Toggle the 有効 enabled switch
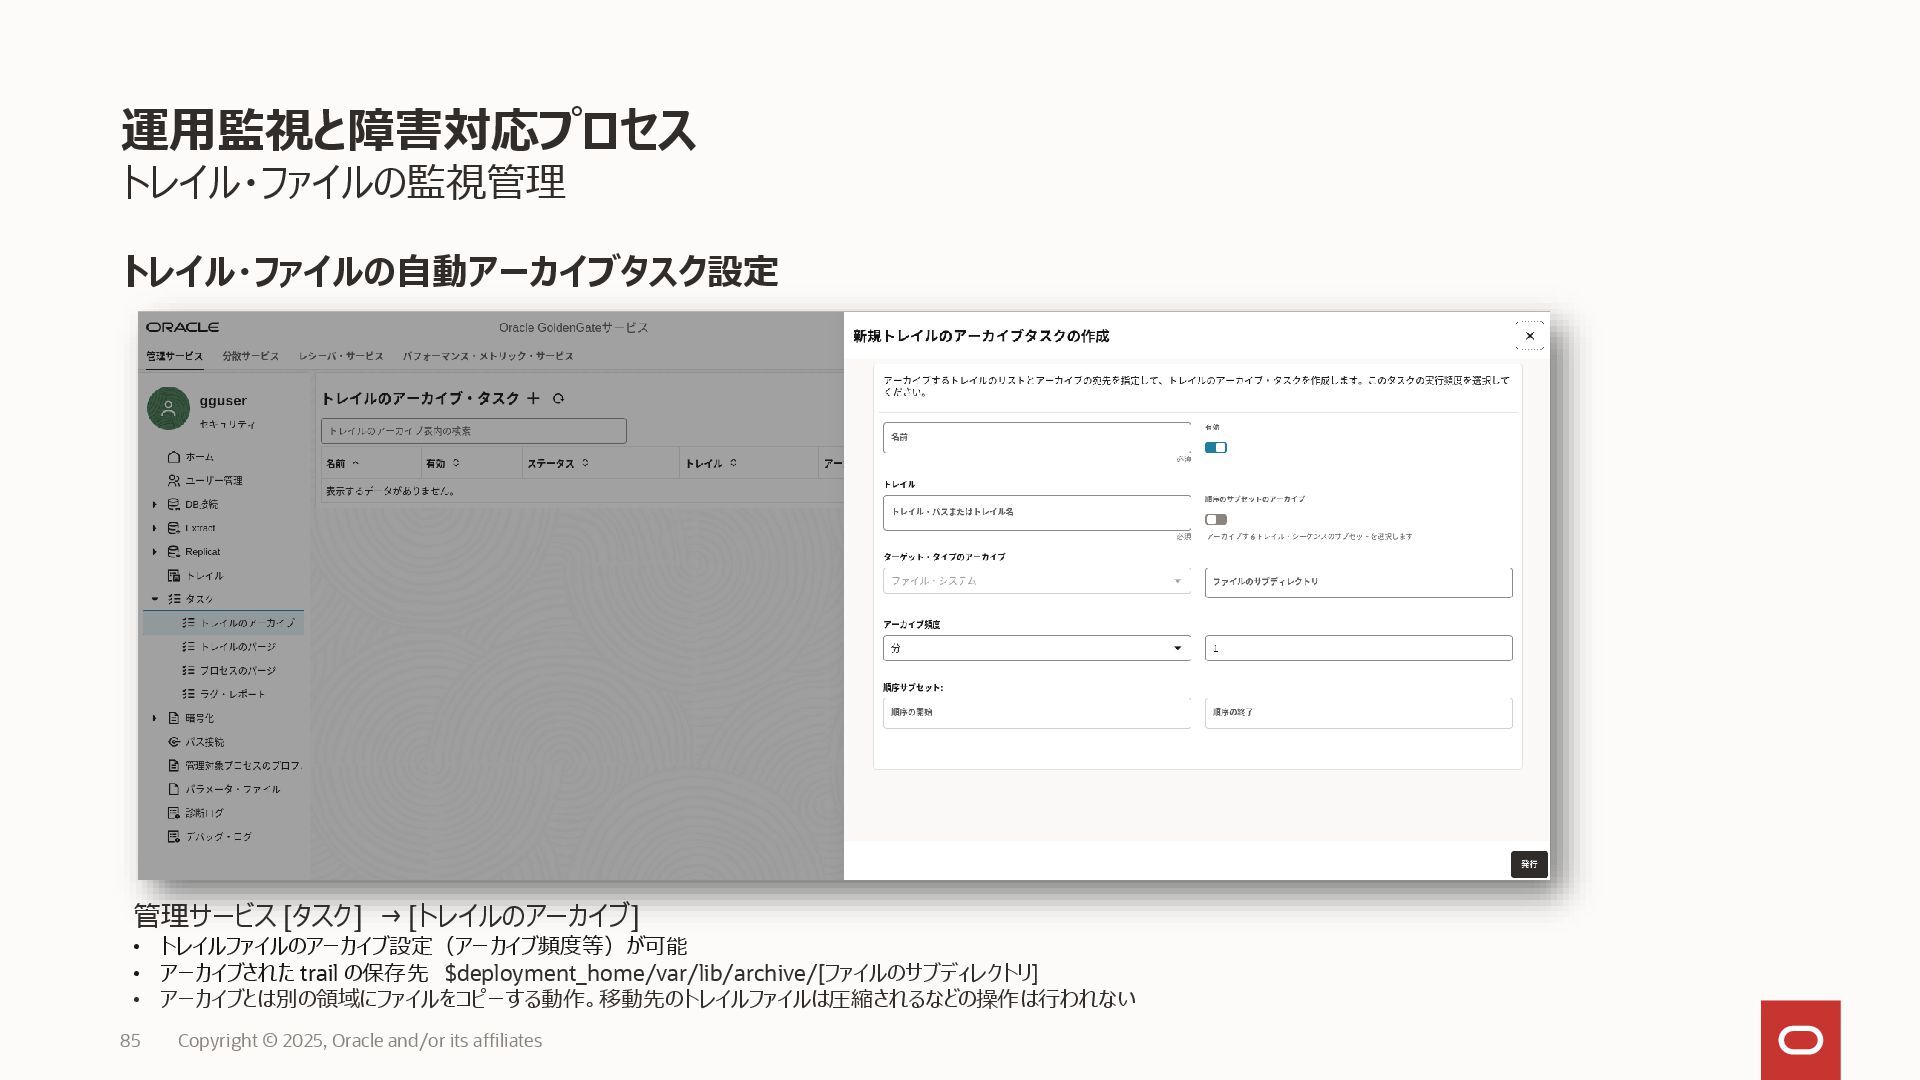This screenshot has height=1080, width=1920. [x=1215, y=447]
